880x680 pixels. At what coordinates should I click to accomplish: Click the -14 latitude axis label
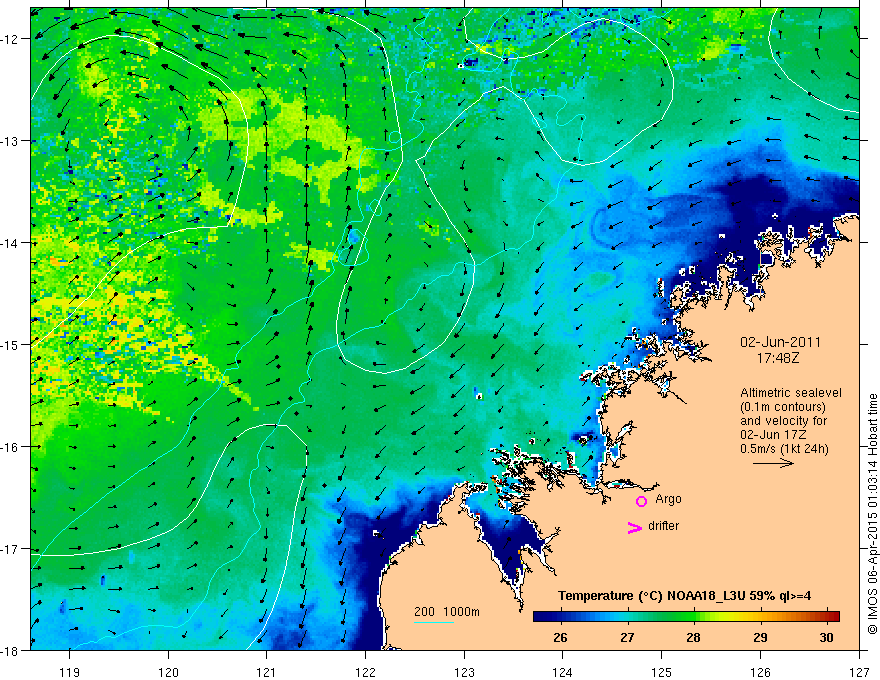(x=10, y=243)
